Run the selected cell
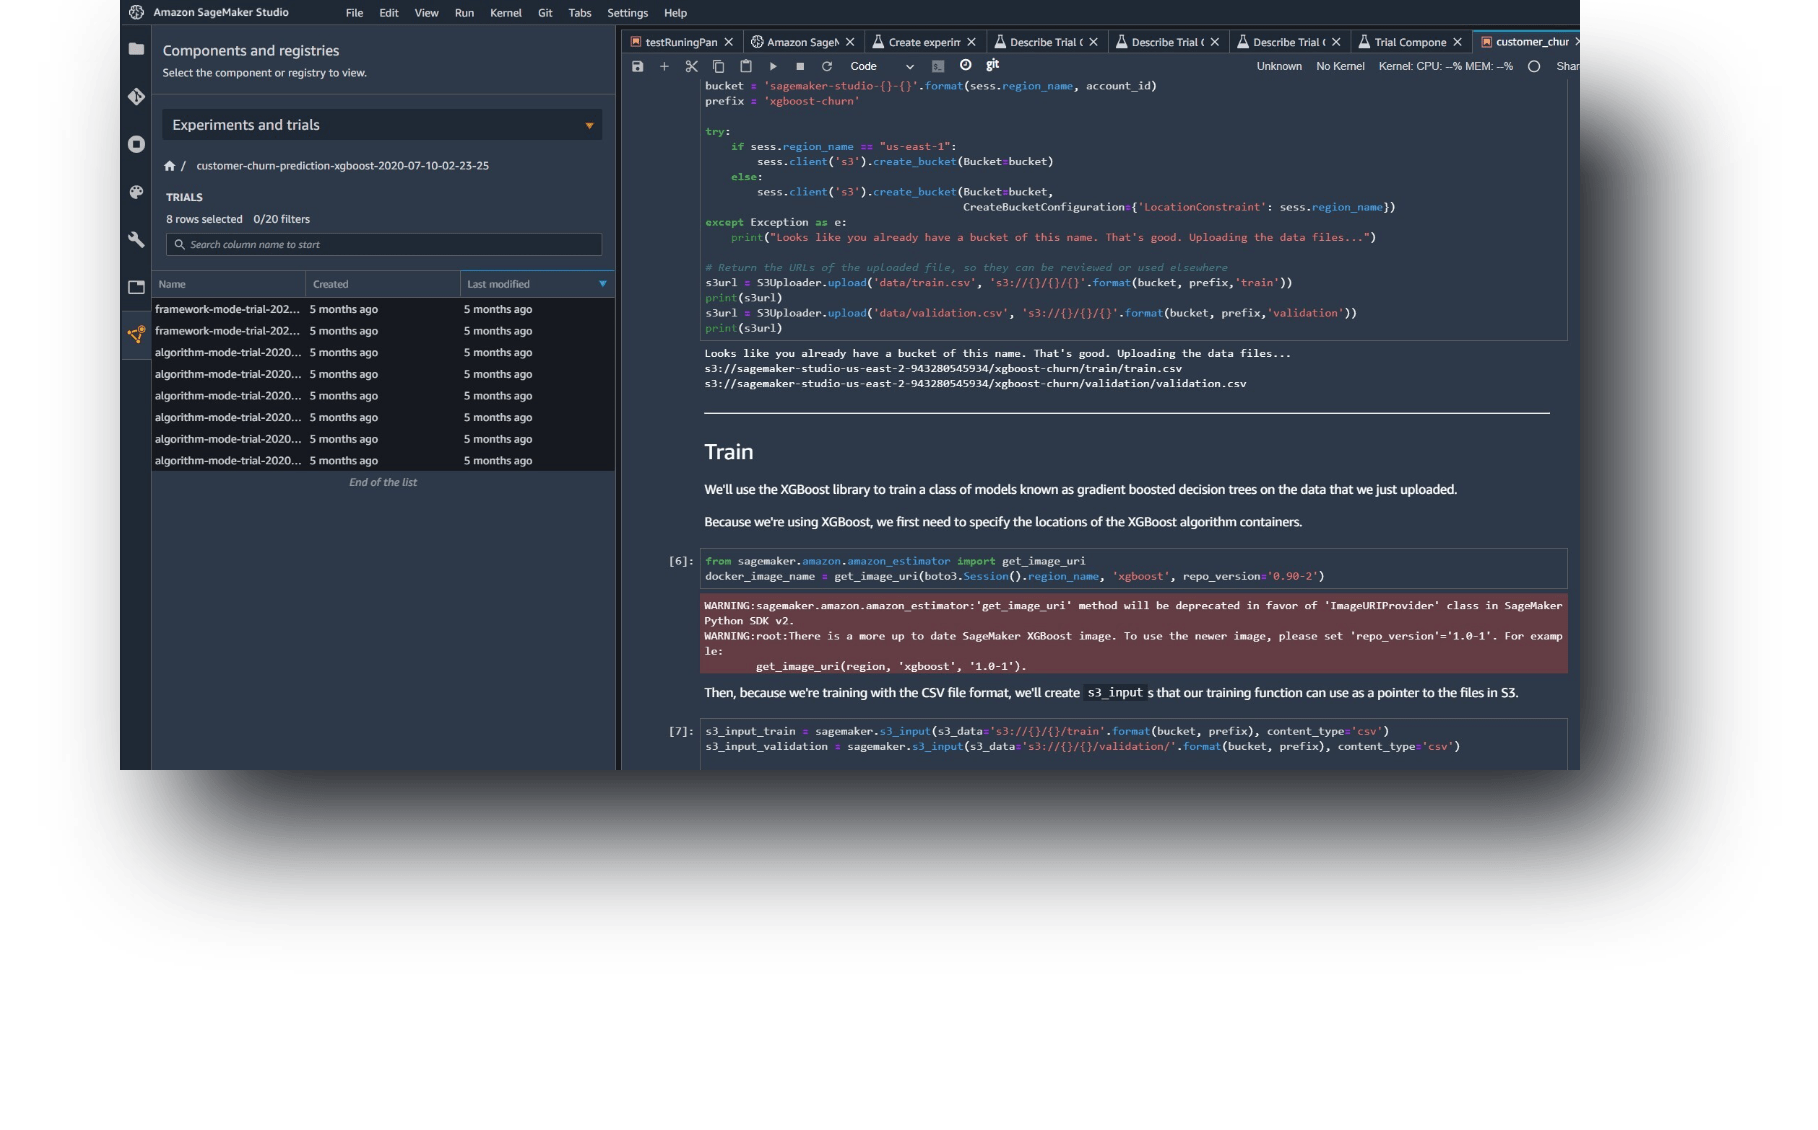The height and width of the screenshot is (1130, 1818). click(773, 66)
